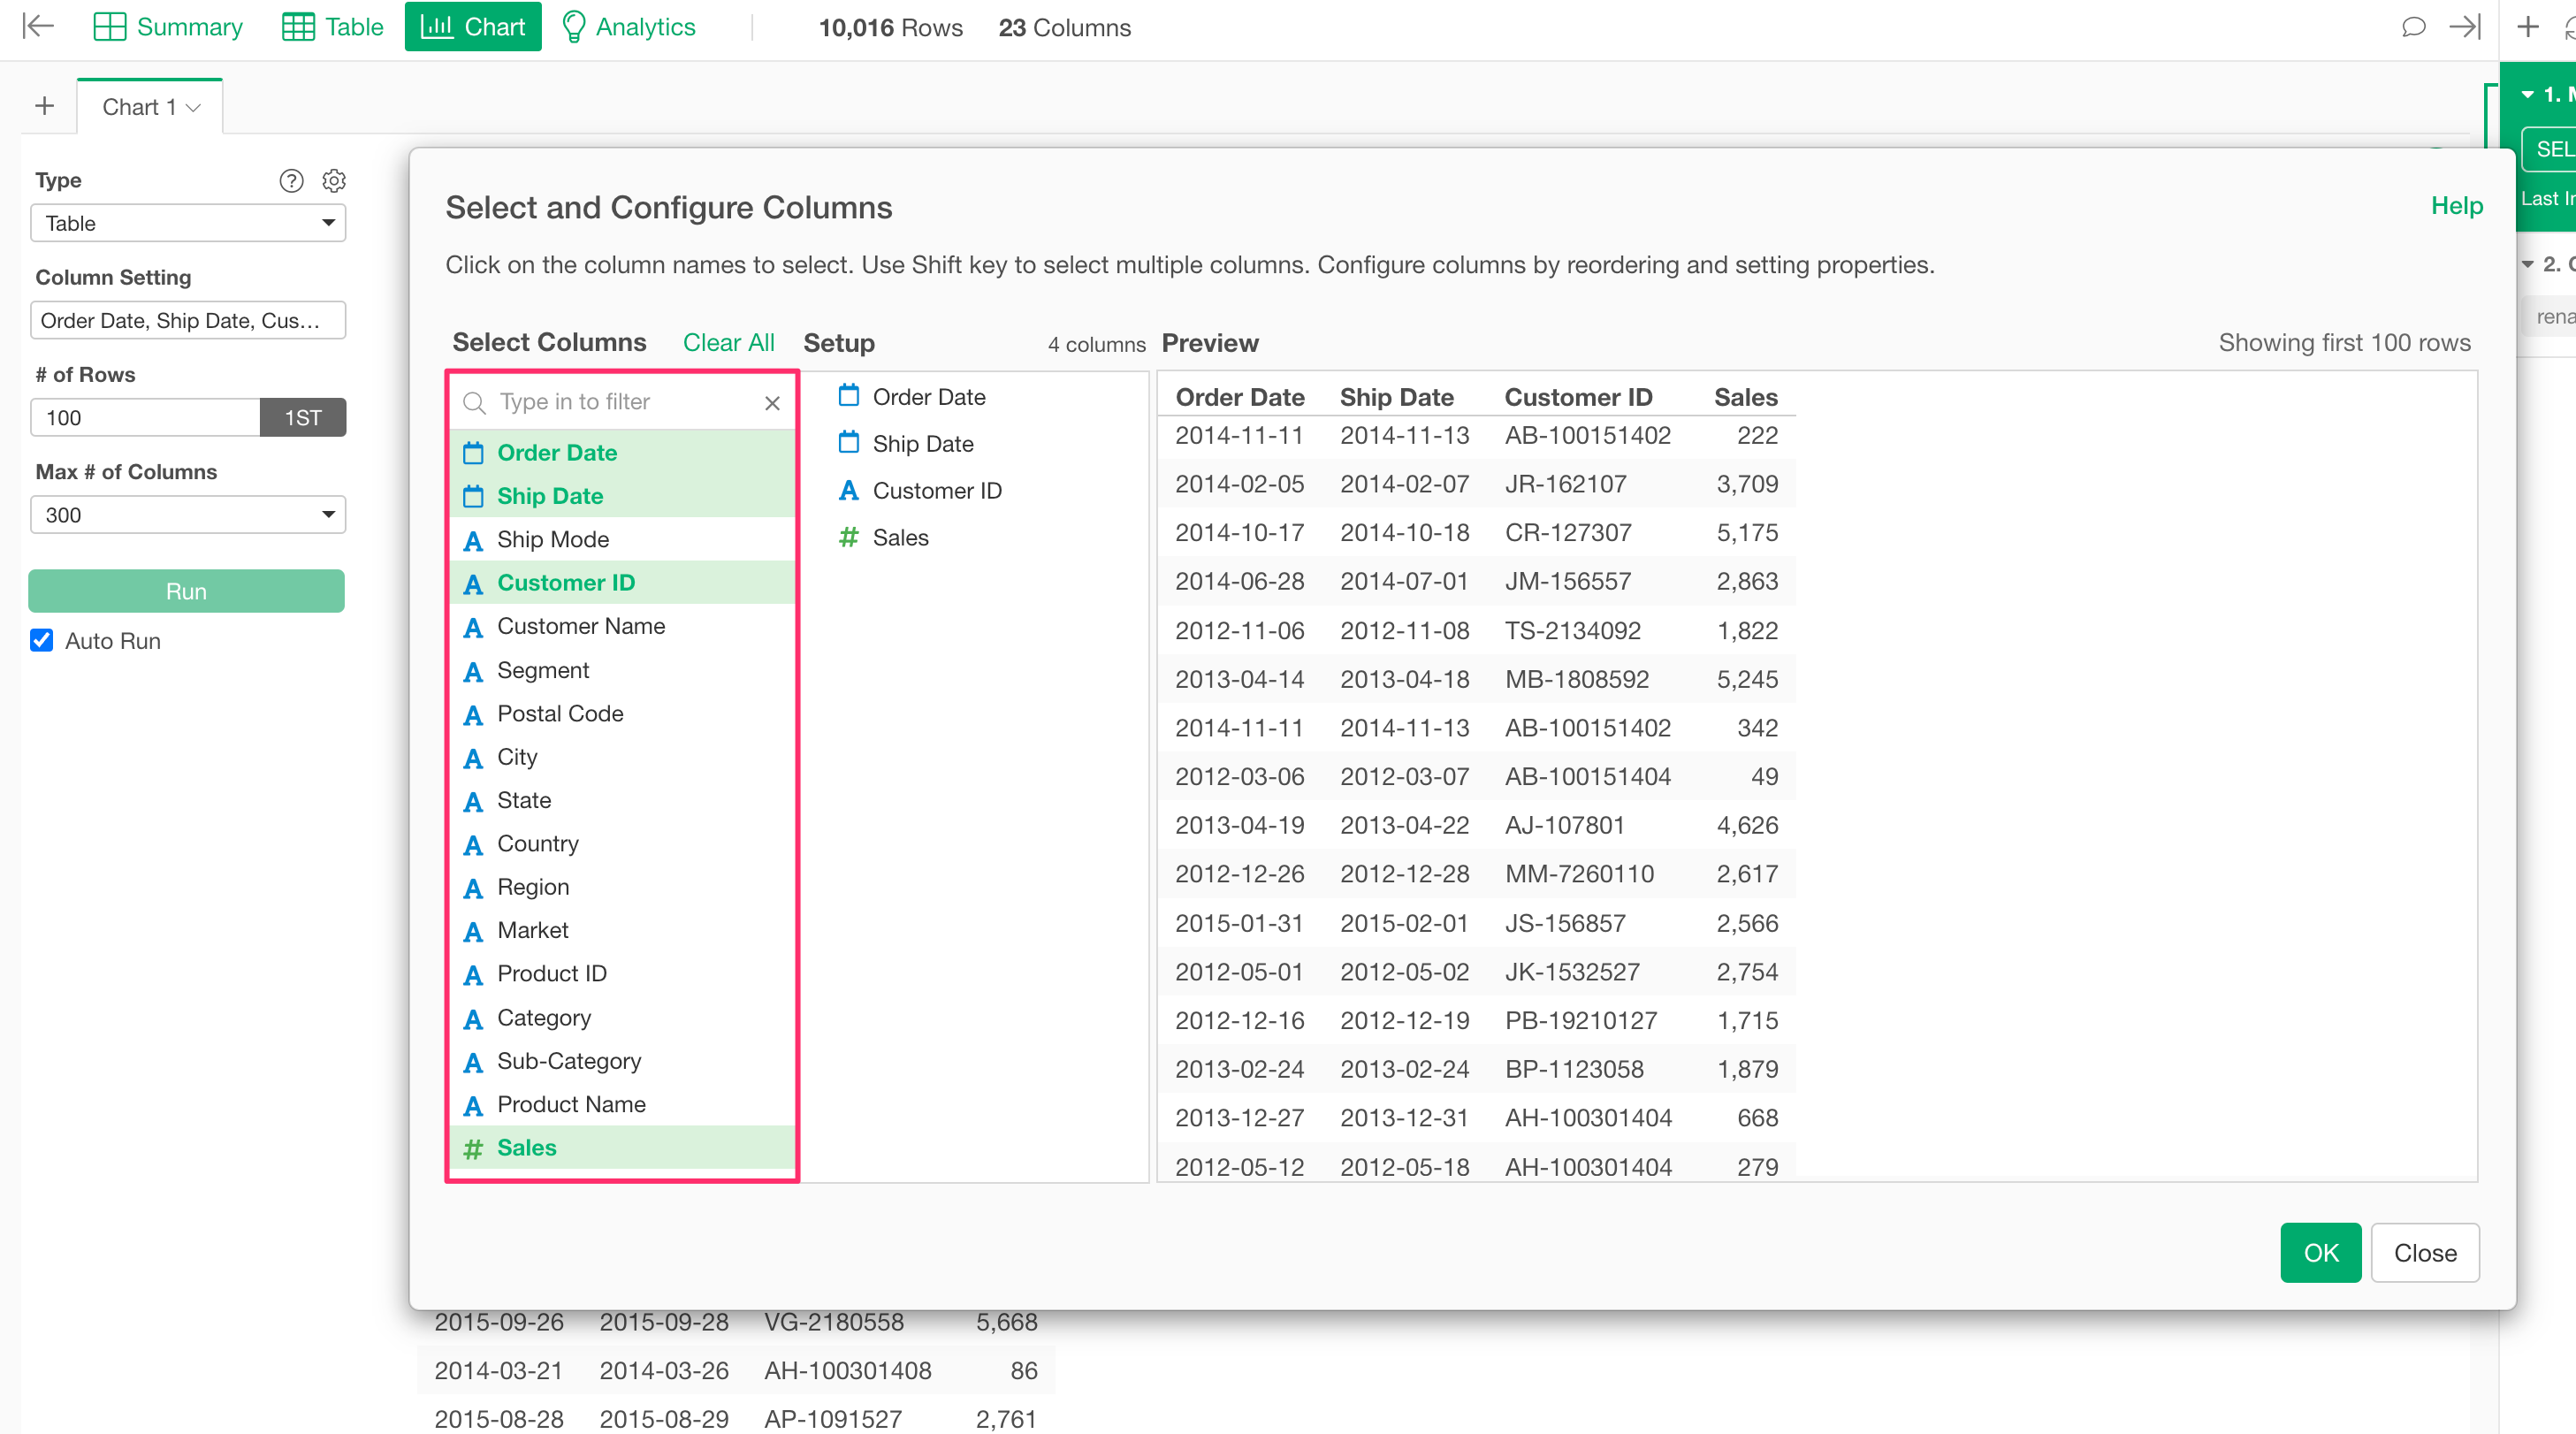Viewport: 2576px width, 1434px height.
Task: Switch to the Summary view
Action: pyautogui.click(x=168, y=27)
